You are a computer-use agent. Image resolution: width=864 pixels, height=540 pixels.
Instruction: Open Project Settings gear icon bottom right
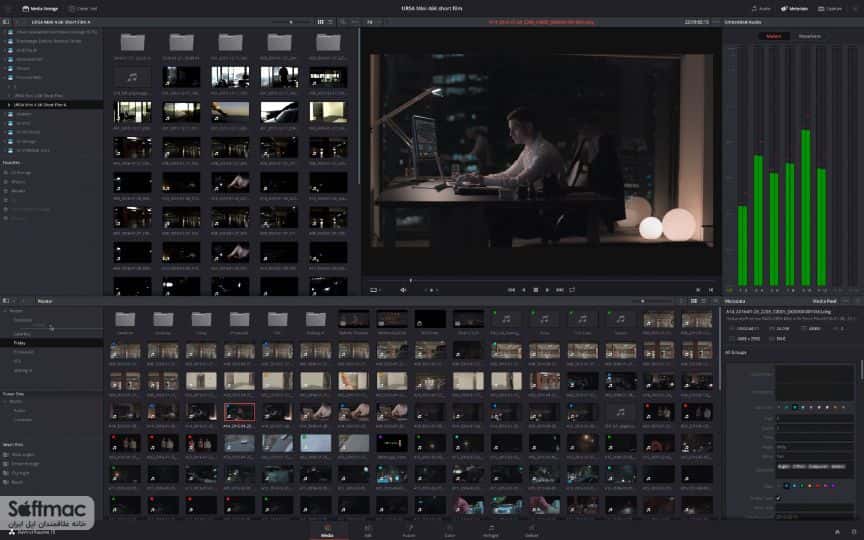(854, 531)
